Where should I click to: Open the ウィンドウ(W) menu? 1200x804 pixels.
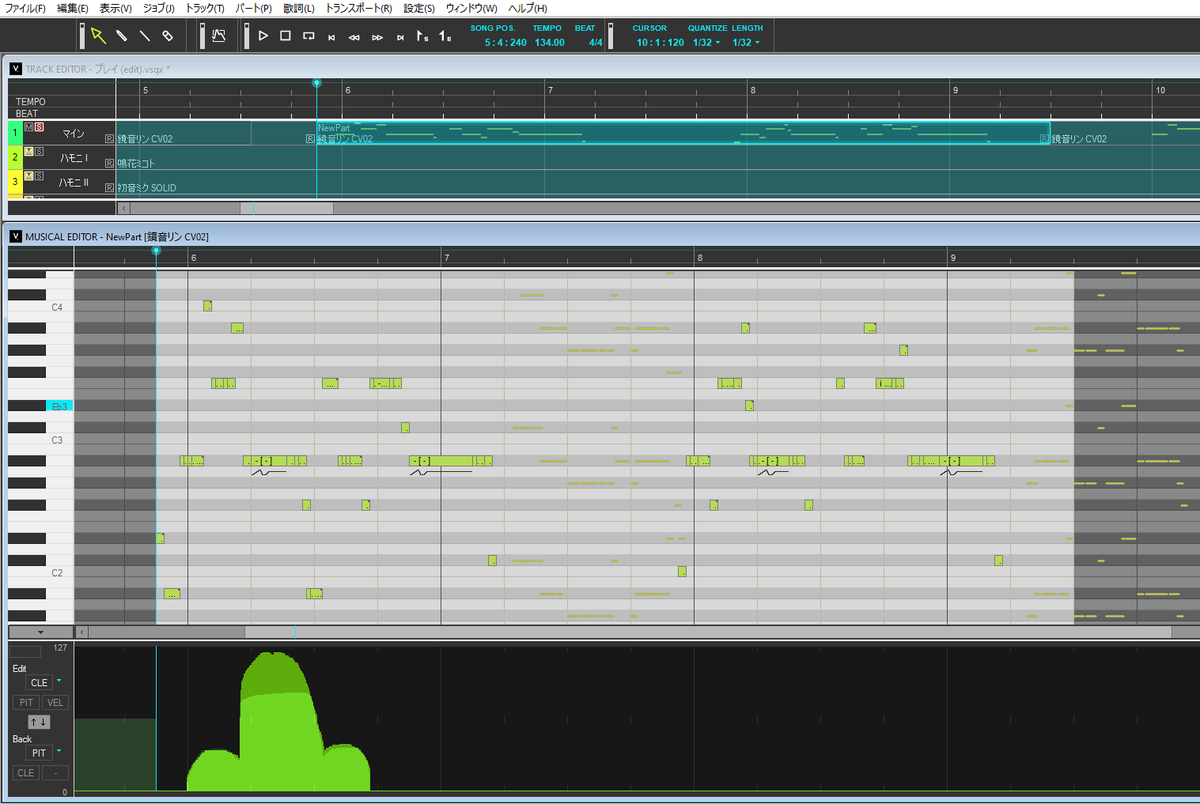click(x=471, y=8)
